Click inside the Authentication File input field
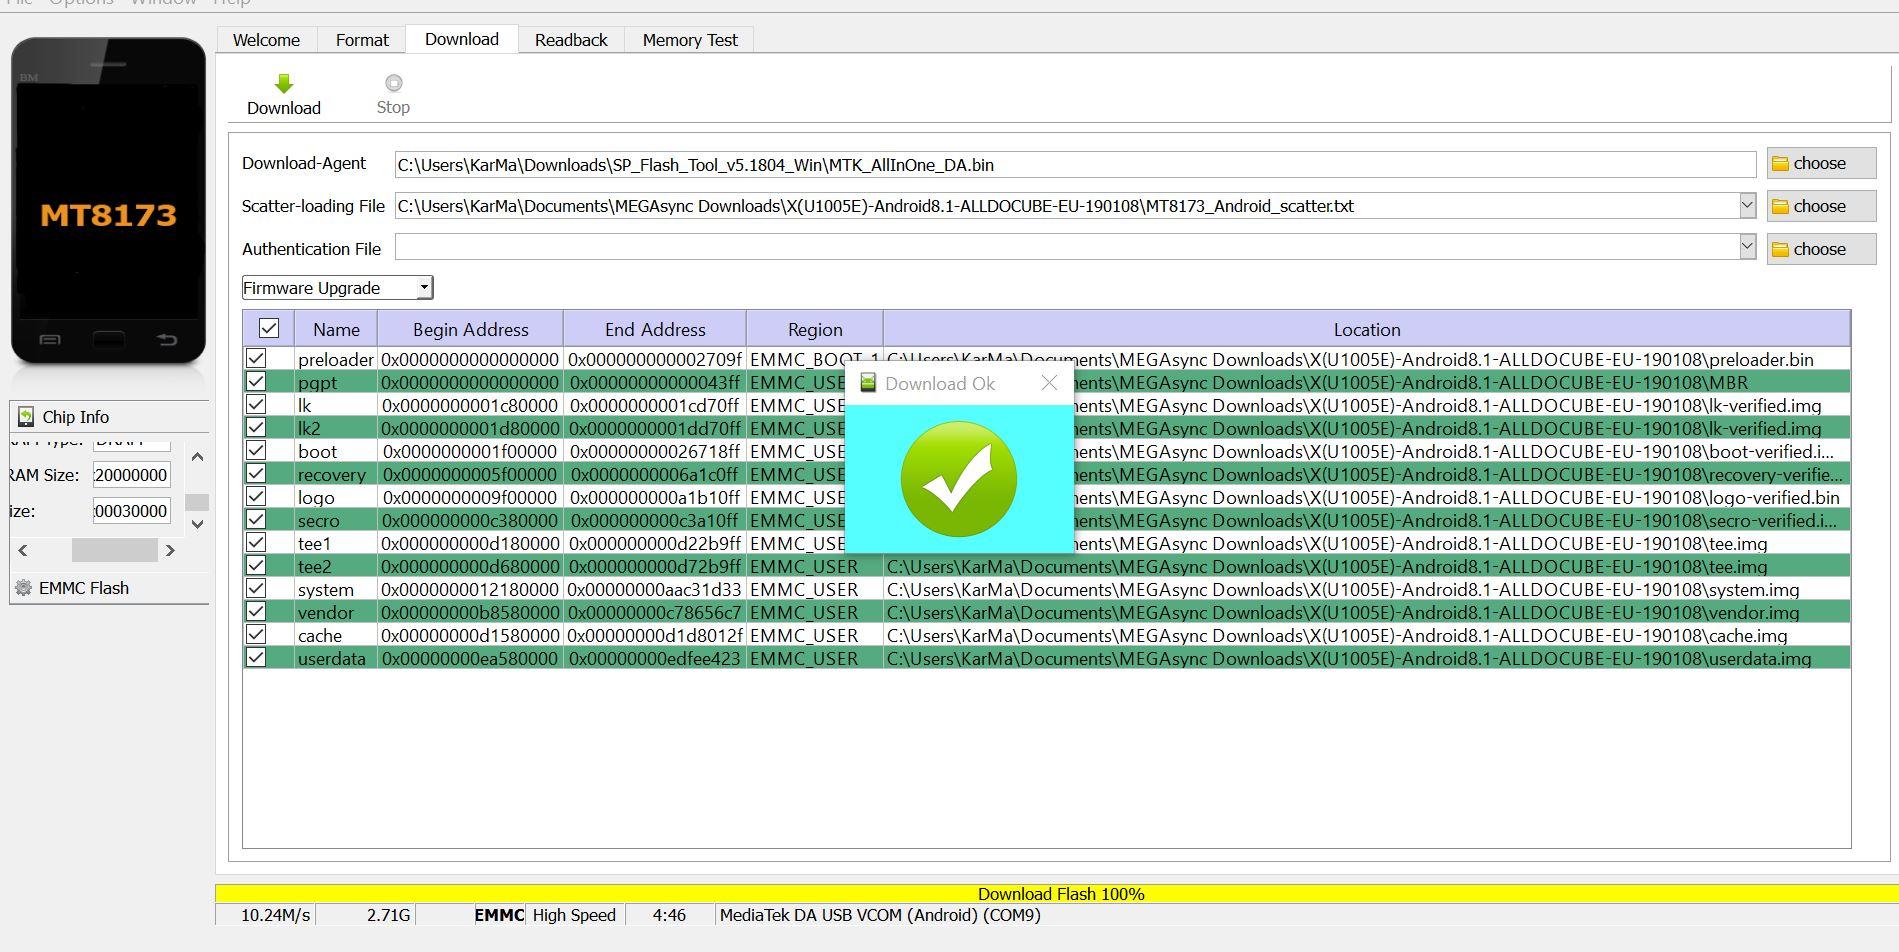Screen dimensions: 1899x952 click(x=1000, y=246)
